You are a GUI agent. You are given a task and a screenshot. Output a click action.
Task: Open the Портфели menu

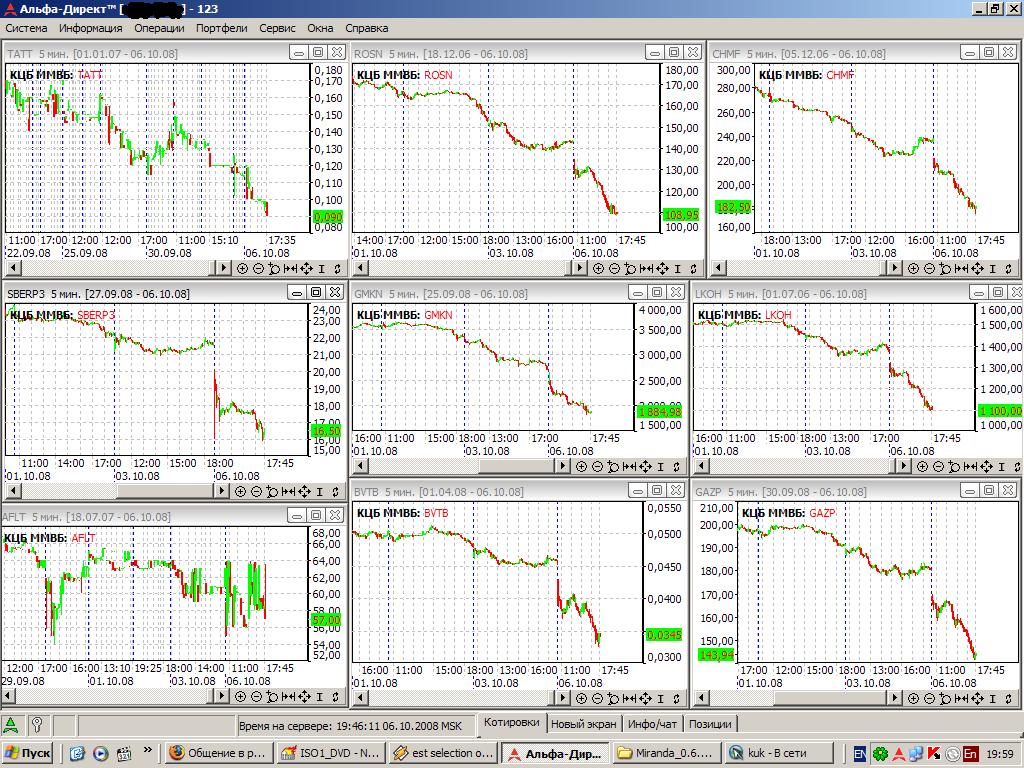(x=222, y=28)
